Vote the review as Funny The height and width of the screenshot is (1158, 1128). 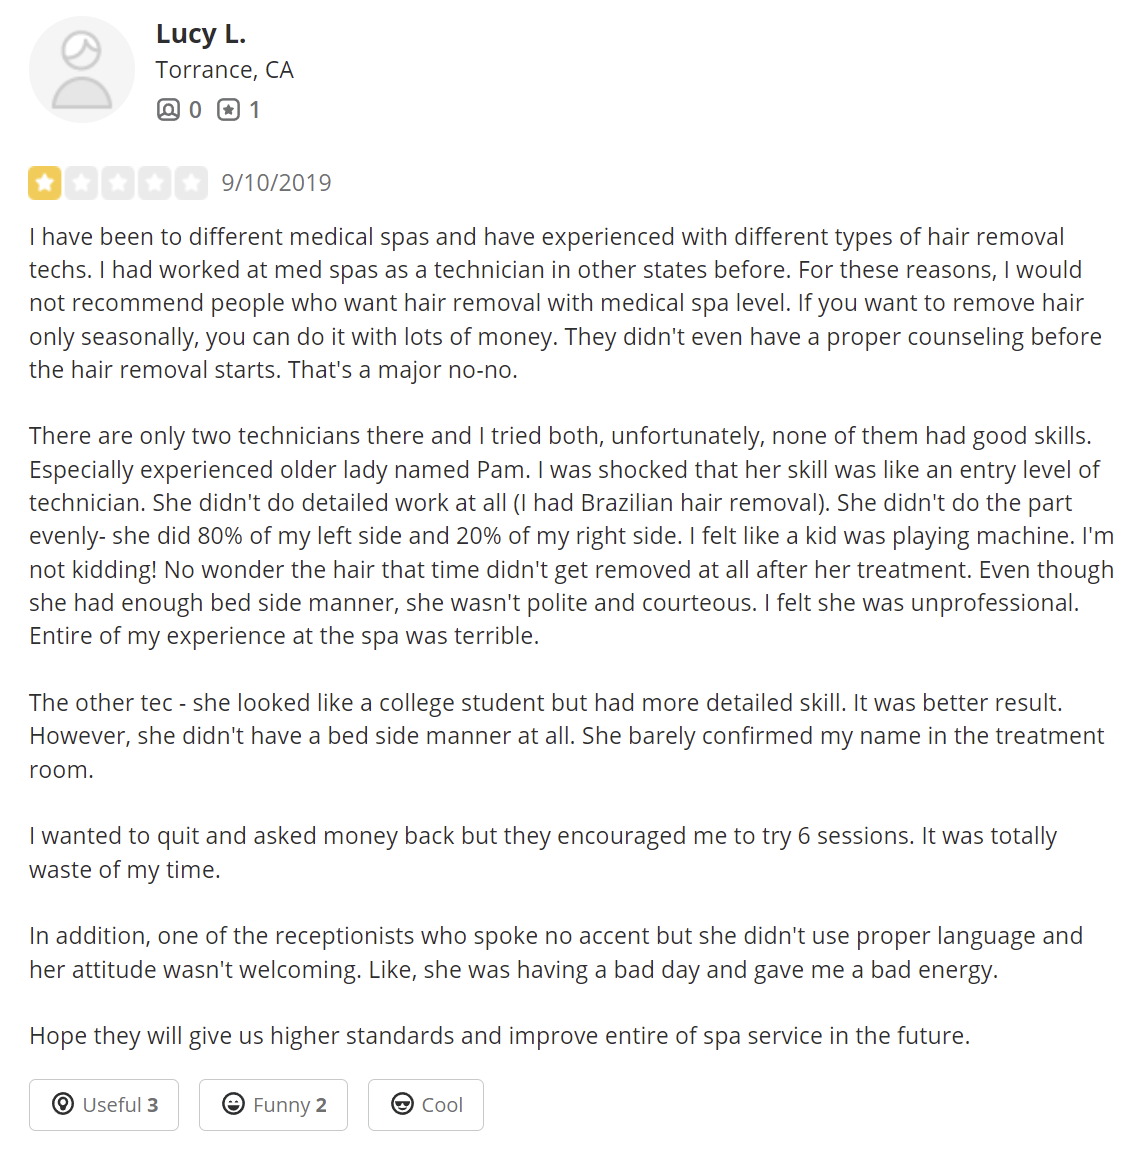click(x=273, y=1105)
